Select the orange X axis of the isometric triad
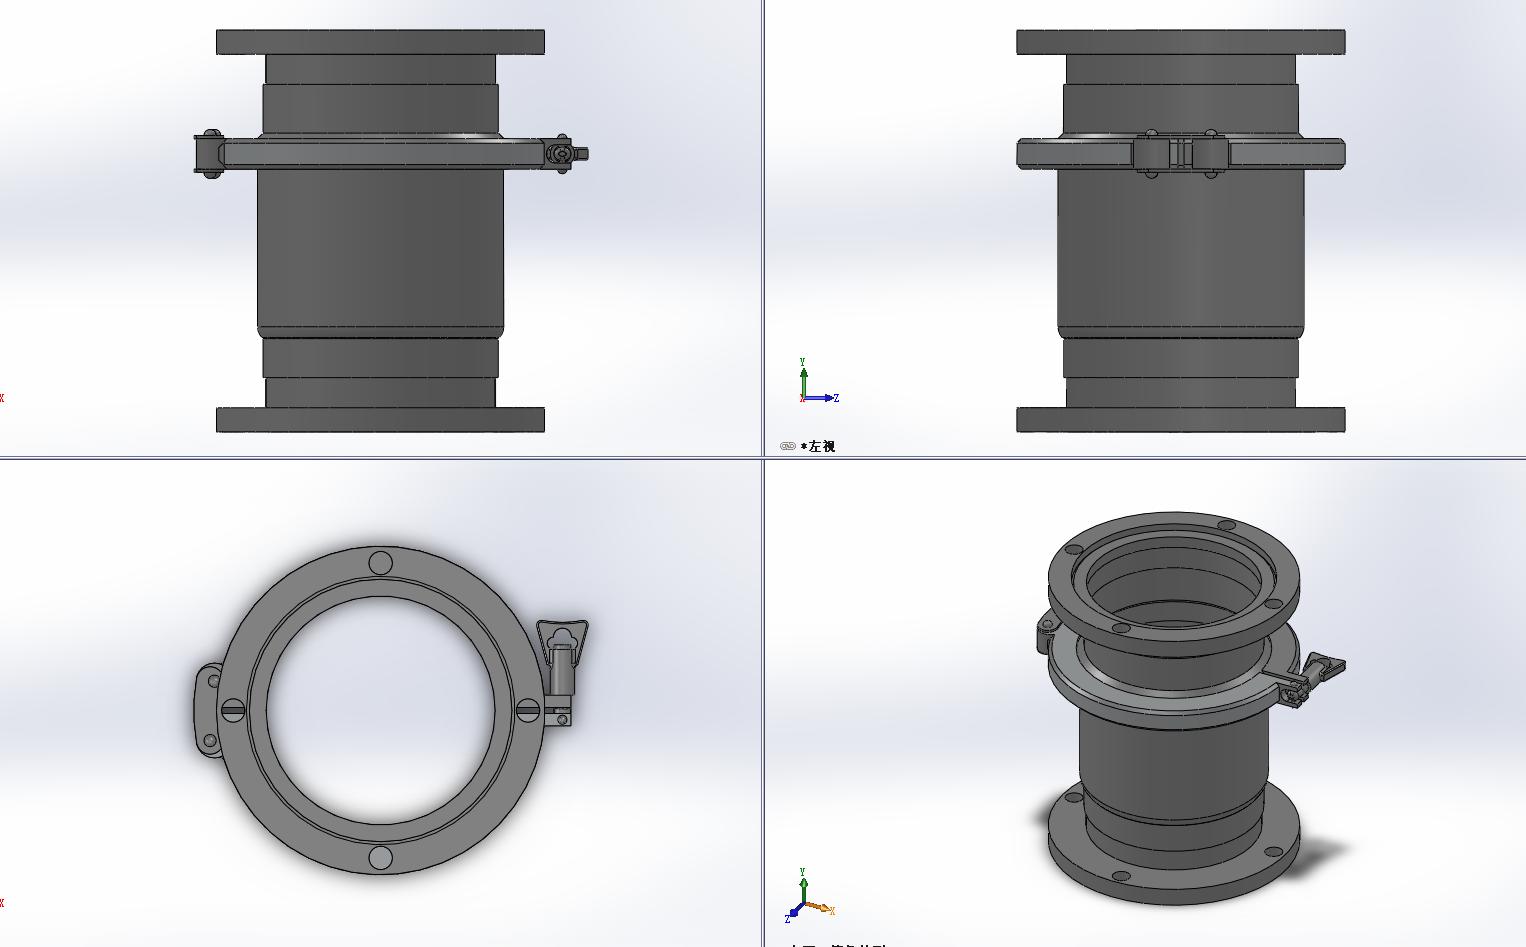This screenshot has width=1526, height=947. [x=819, y=908]
